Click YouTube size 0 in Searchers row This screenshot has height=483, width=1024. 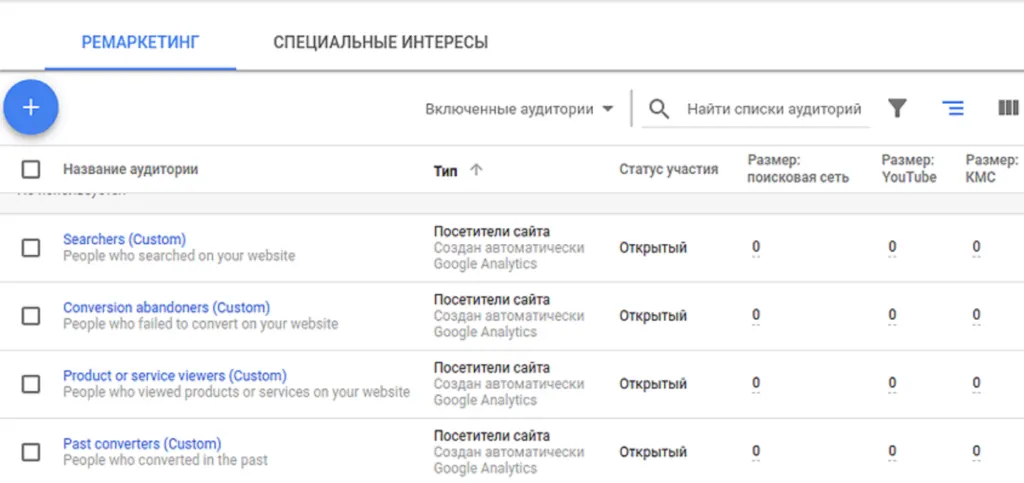coord(892,247)
